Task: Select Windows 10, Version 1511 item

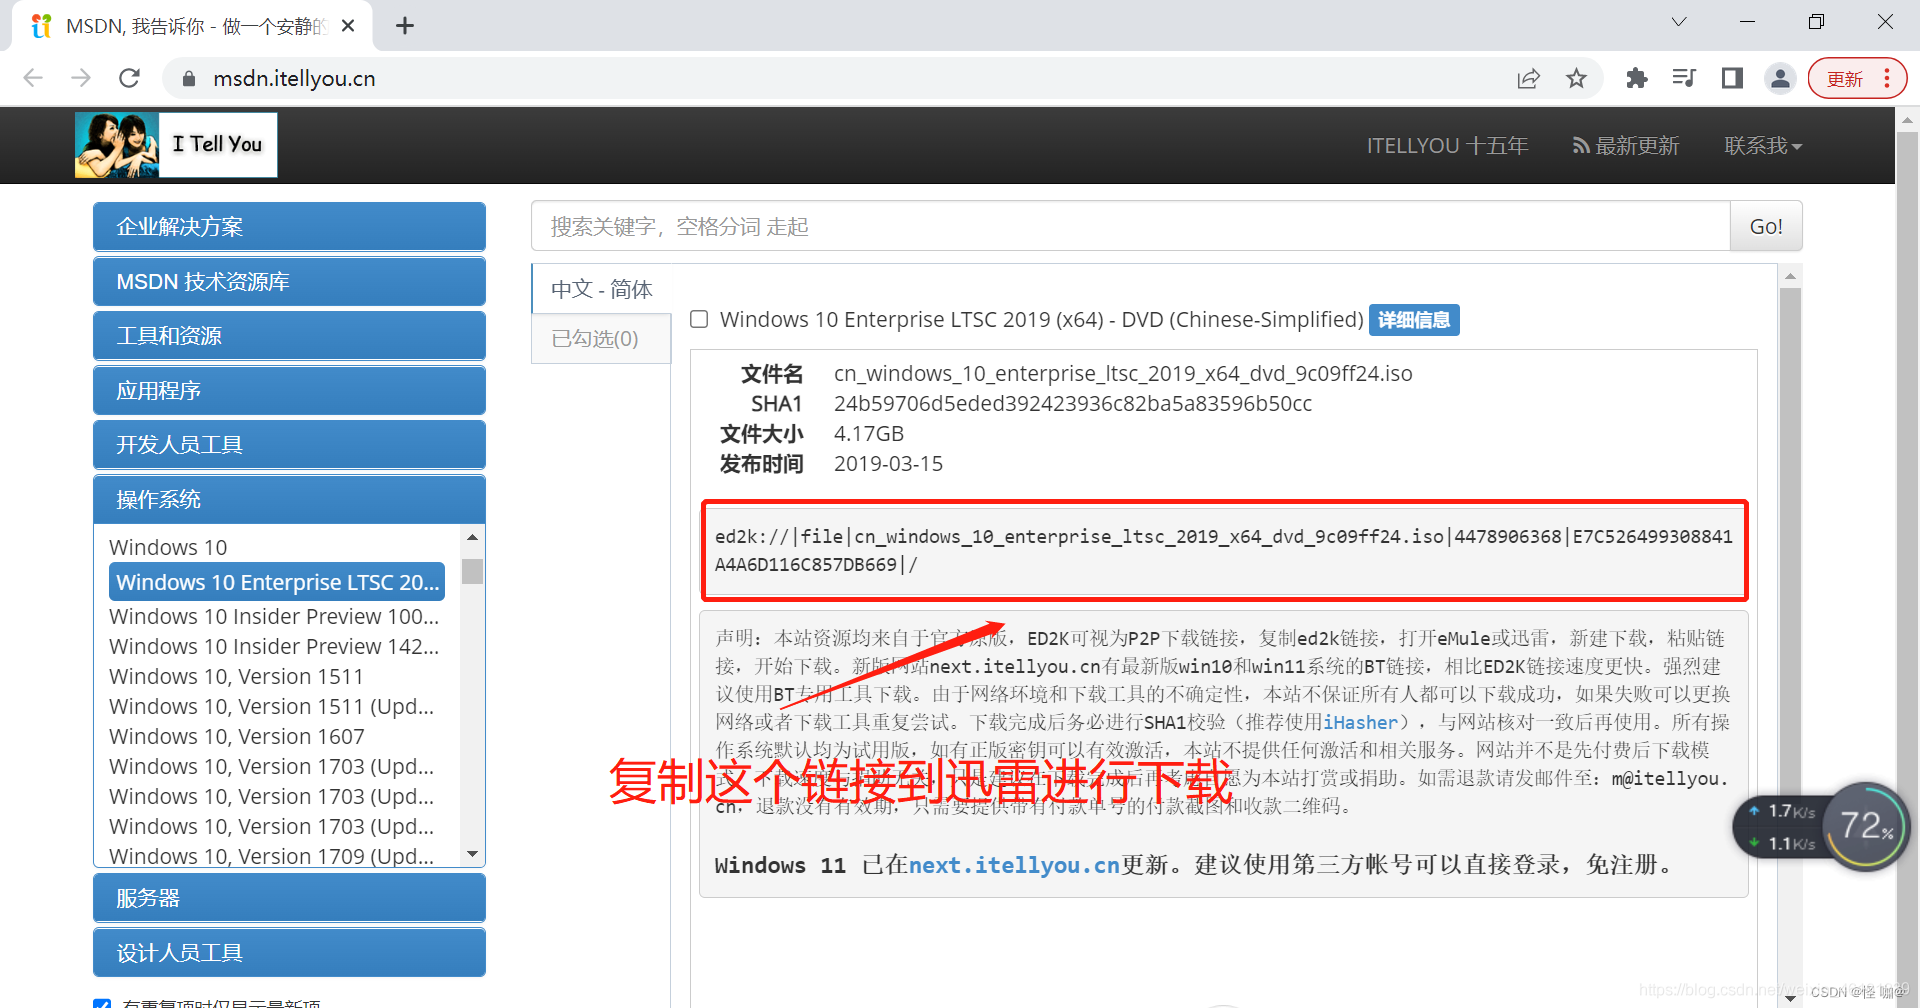Action: (x=236, y=677)
